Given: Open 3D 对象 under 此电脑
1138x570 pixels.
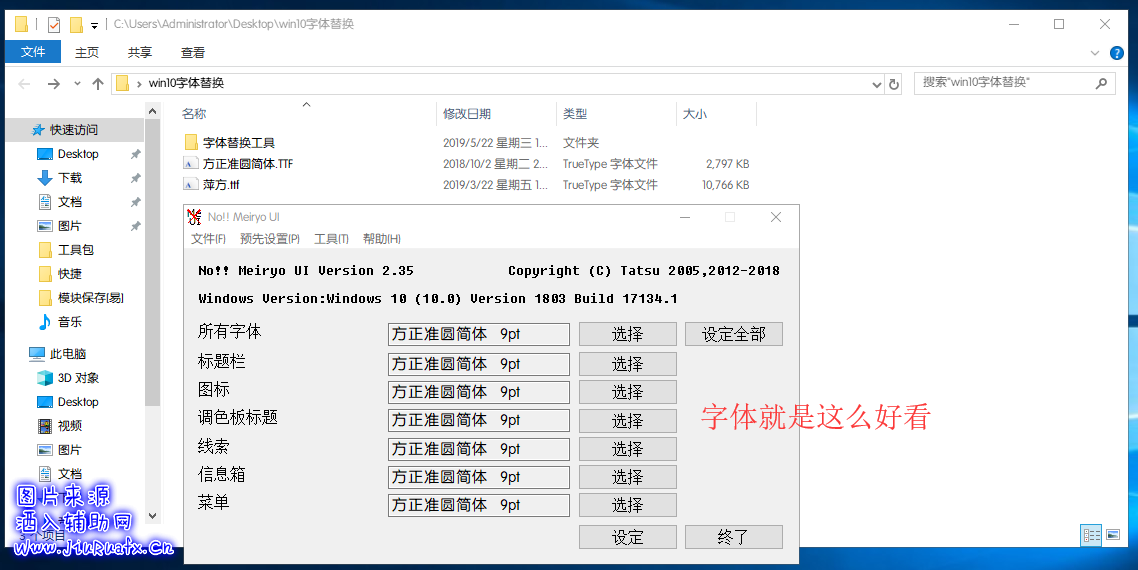Looking at the screenshot, I should click(x=78, y=378).
